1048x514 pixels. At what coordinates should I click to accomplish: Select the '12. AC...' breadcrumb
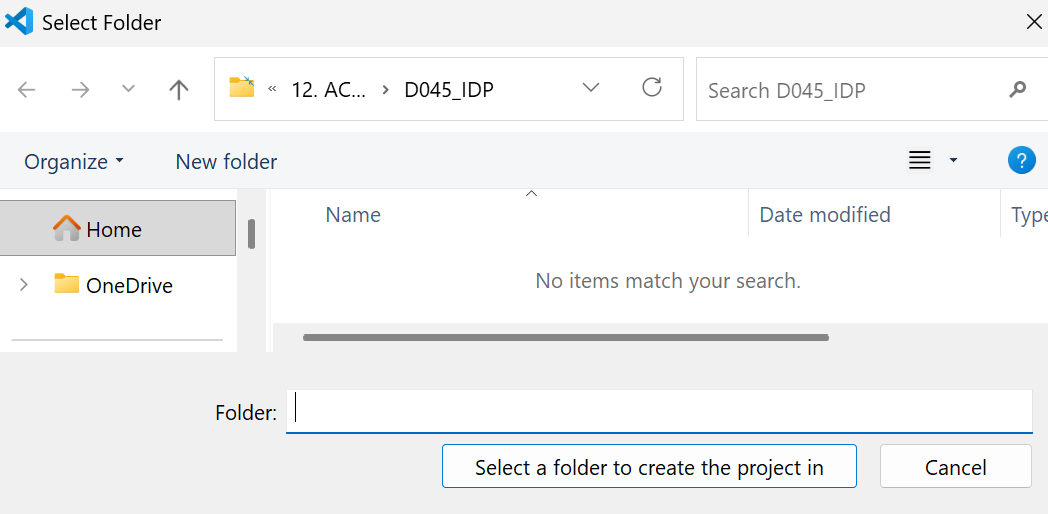329,90
